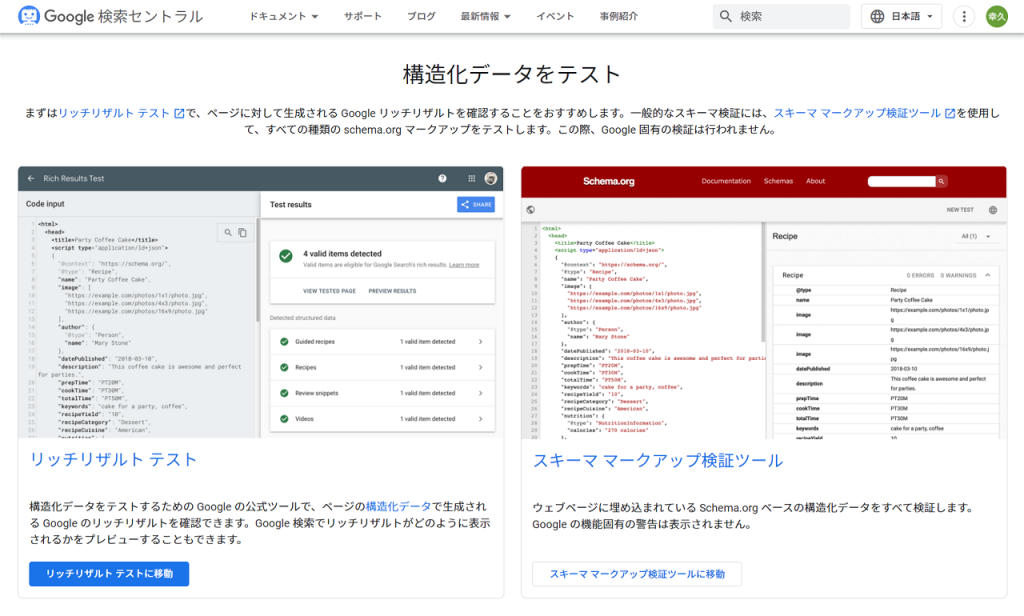This screenshot has height=616, width=1024.
Task: Click the スキーマ マークアップ検証ツールに移動 button
Action: (x=637, y=574)
